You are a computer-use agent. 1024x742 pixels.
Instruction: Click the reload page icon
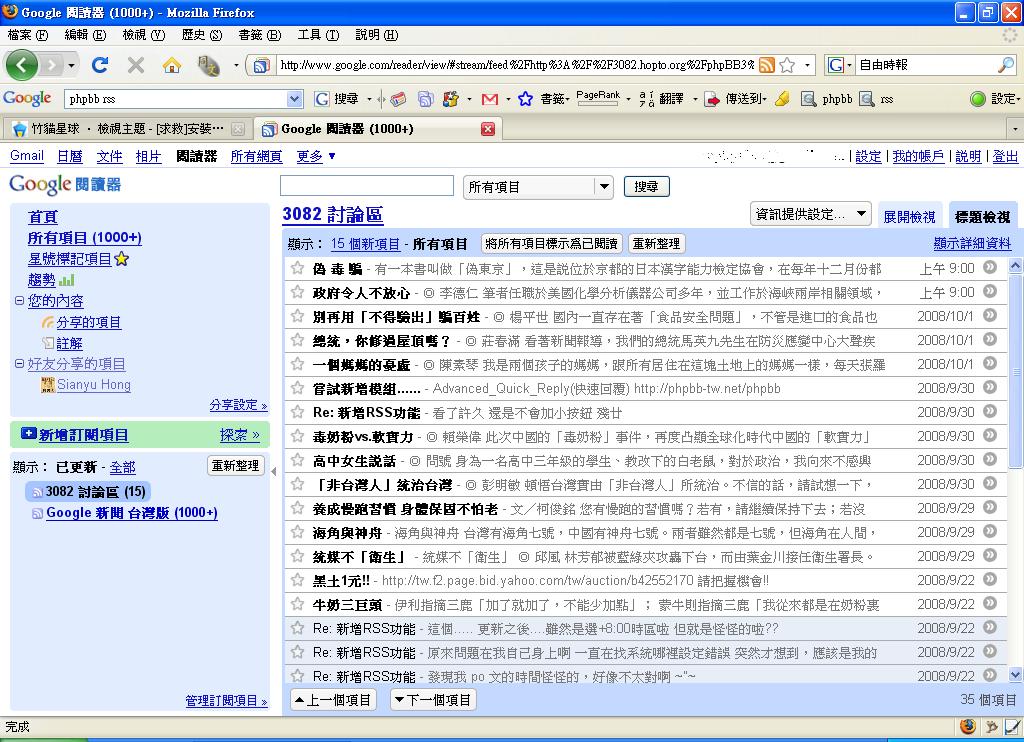[x=100, y=65]
